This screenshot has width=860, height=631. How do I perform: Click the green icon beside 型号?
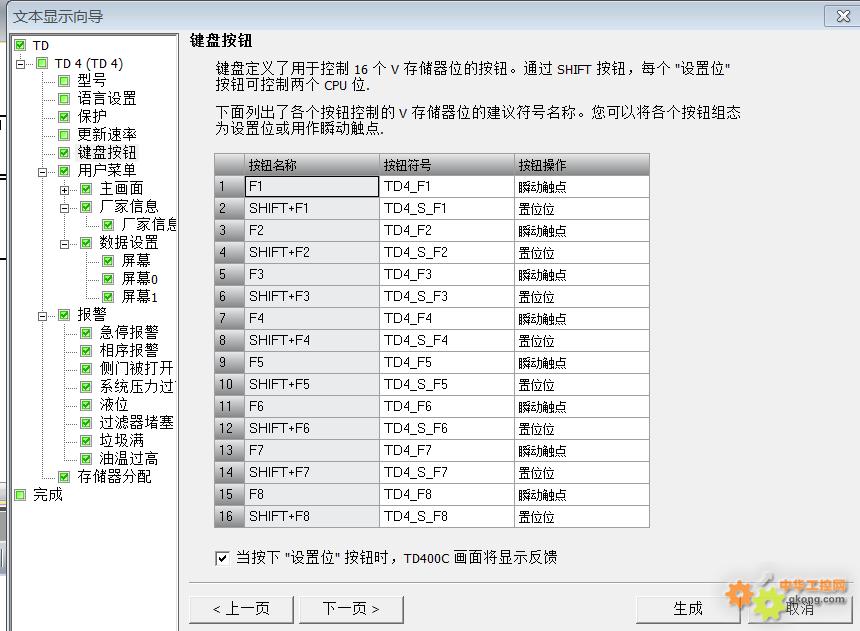64,81
